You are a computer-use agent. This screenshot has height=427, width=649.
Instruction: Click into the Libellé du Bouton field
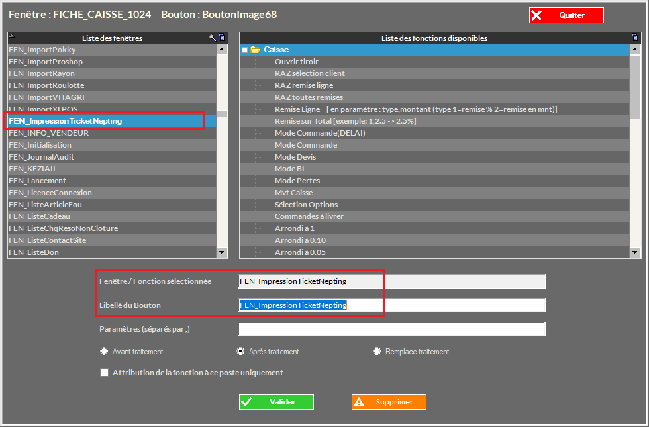[391, 305]
